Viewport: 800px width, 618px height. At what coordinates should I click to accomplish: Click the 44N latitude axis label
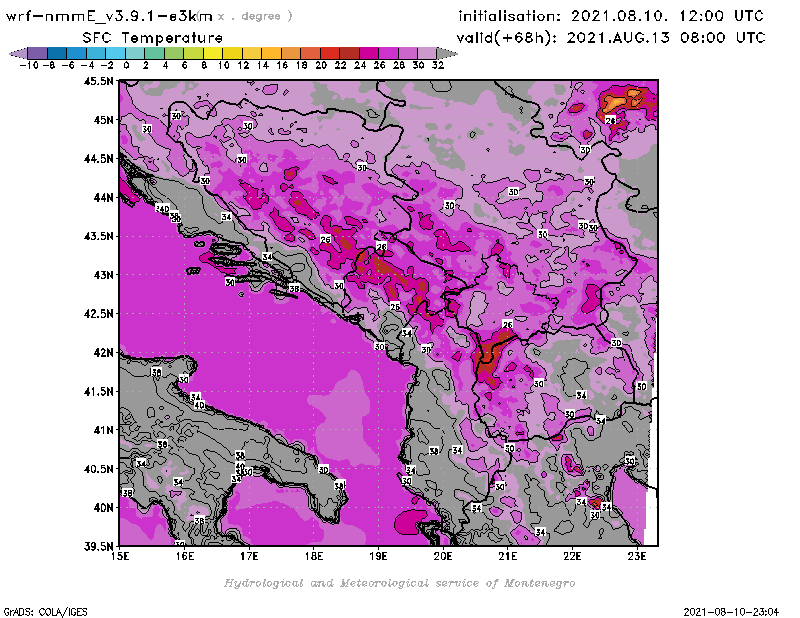pyautogui.click(x=103, y=197)
